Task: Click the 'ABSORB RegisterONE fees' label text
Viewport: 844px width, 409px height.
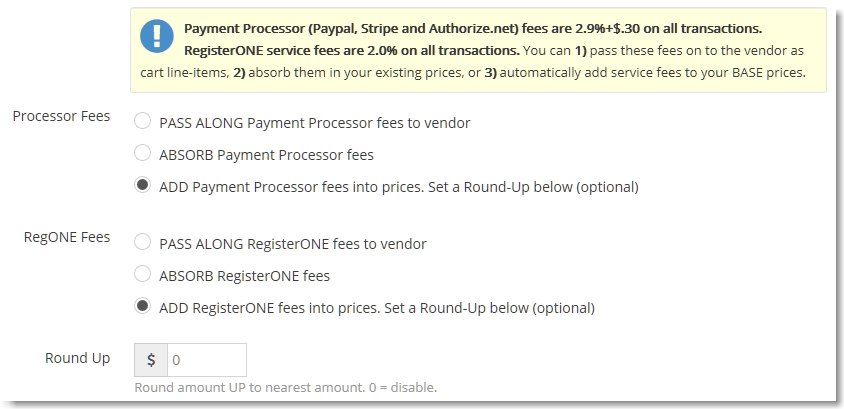Action: pos(244,276)
